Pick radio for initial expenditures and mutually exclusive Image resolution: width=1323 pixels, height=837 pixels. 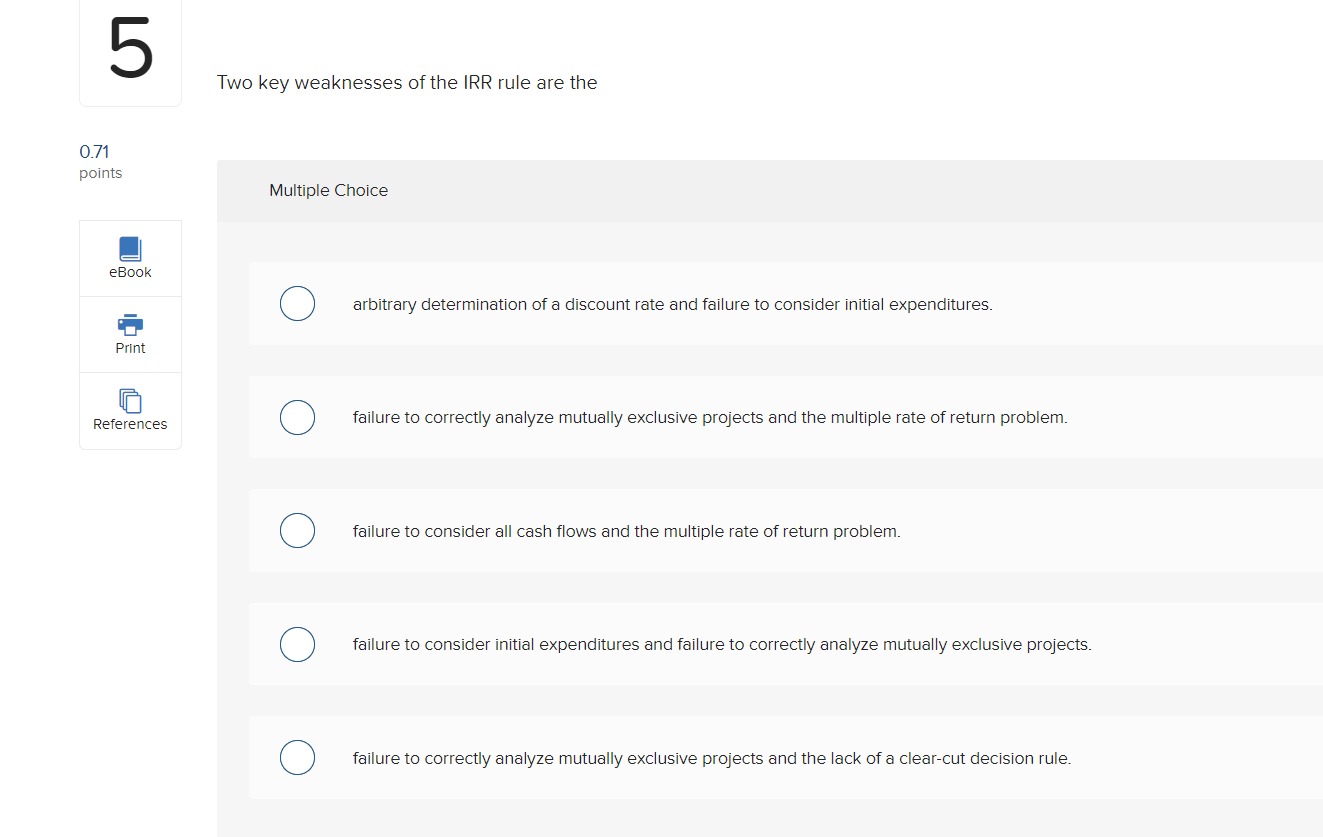[x=297, y=644]
